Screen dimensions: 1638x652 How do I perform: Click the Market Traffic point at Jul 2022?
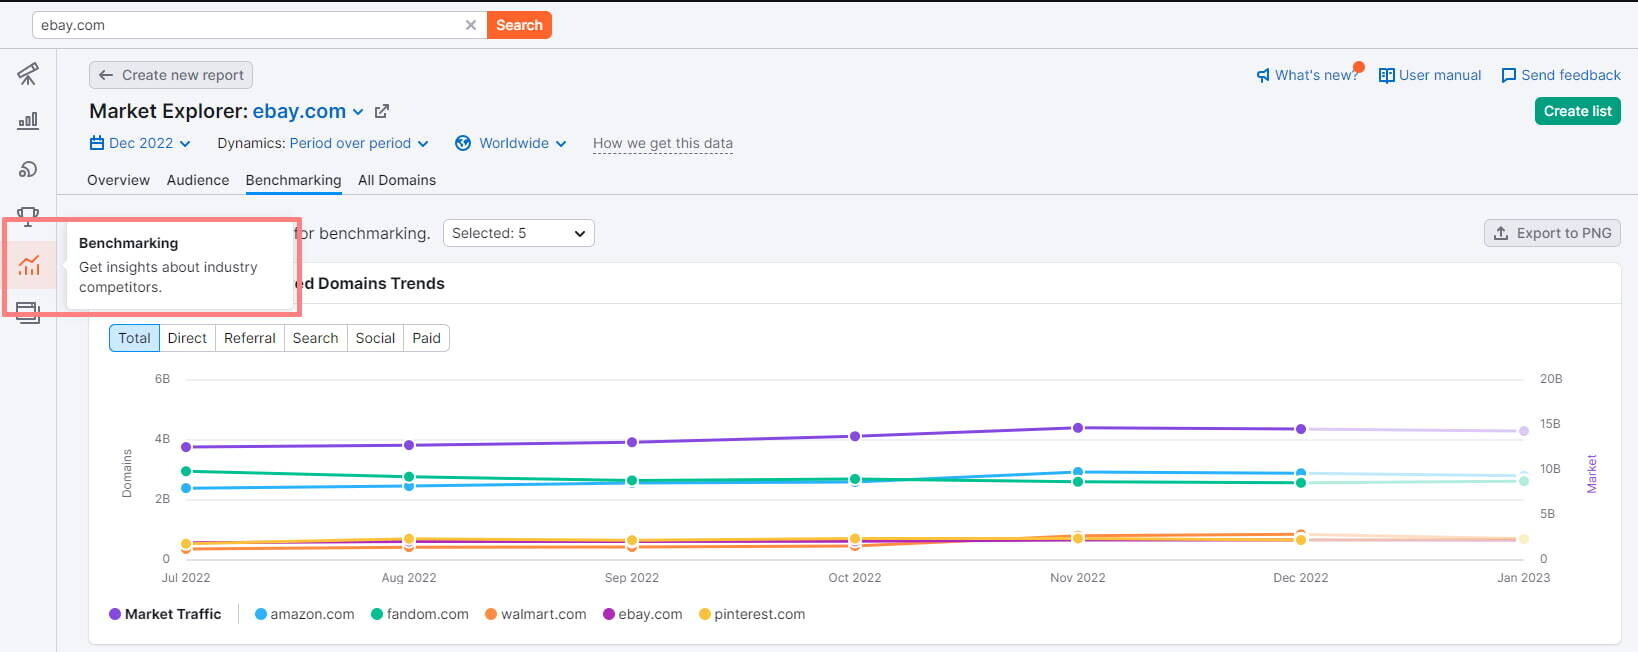tap(186, 447)
